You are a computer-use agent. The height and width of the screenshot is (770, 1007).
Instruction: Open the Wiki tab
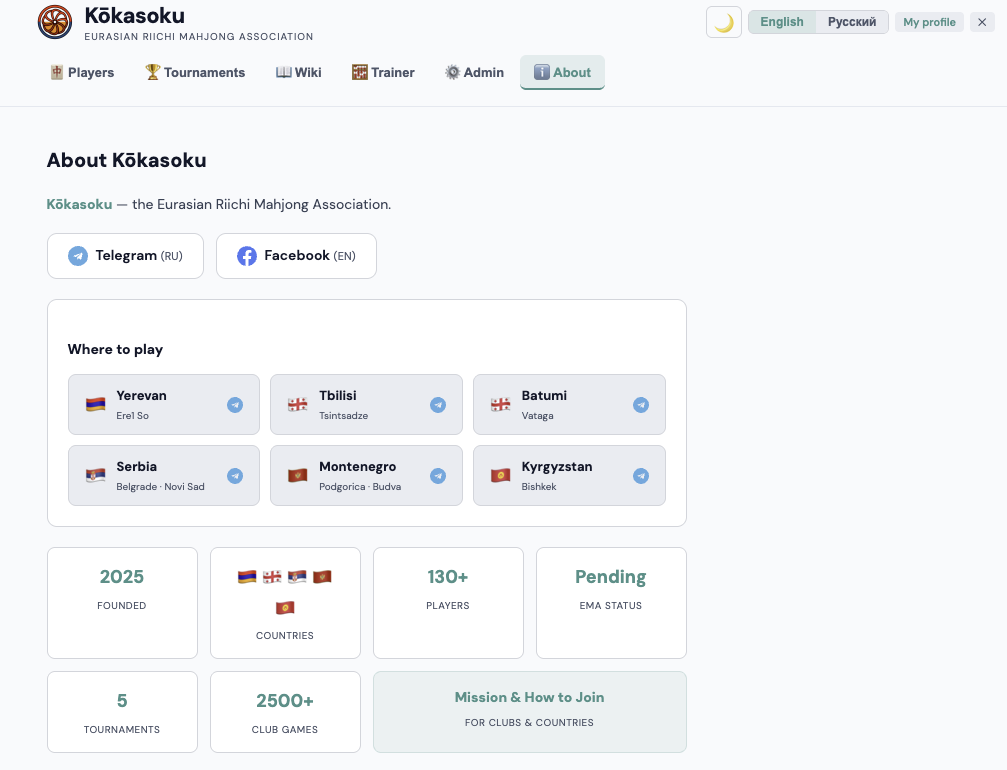click(298, 72)
